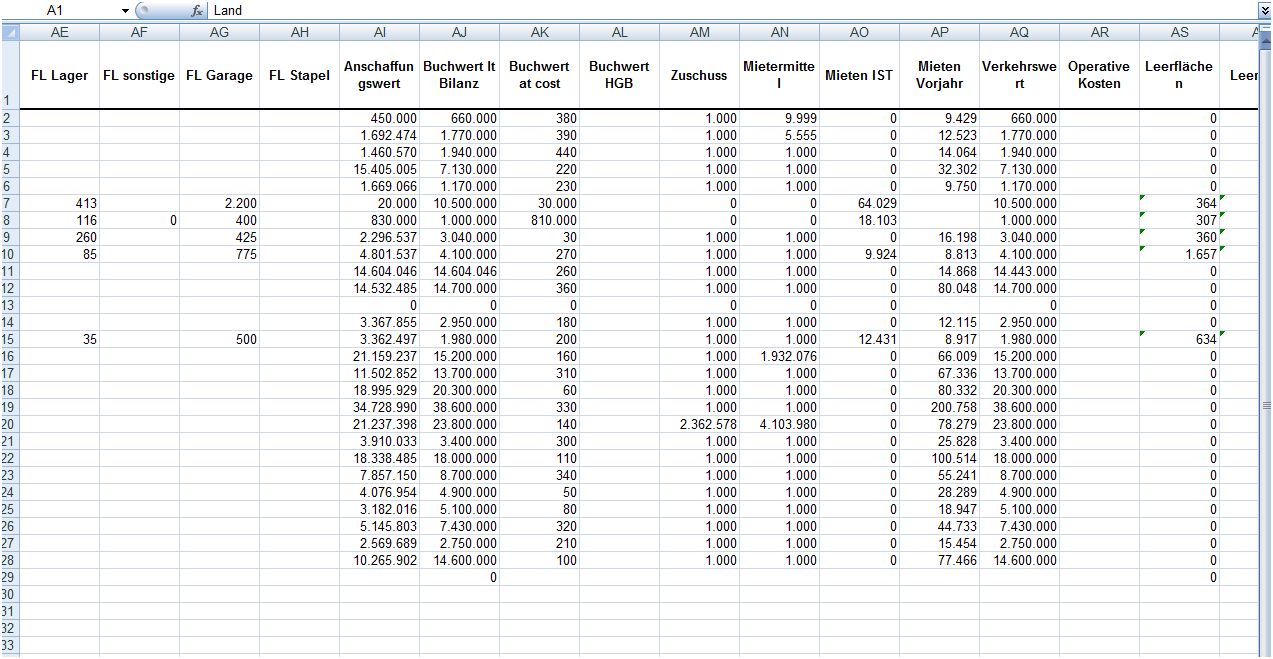Click the cell with value 15.405.005

point(379,169)
